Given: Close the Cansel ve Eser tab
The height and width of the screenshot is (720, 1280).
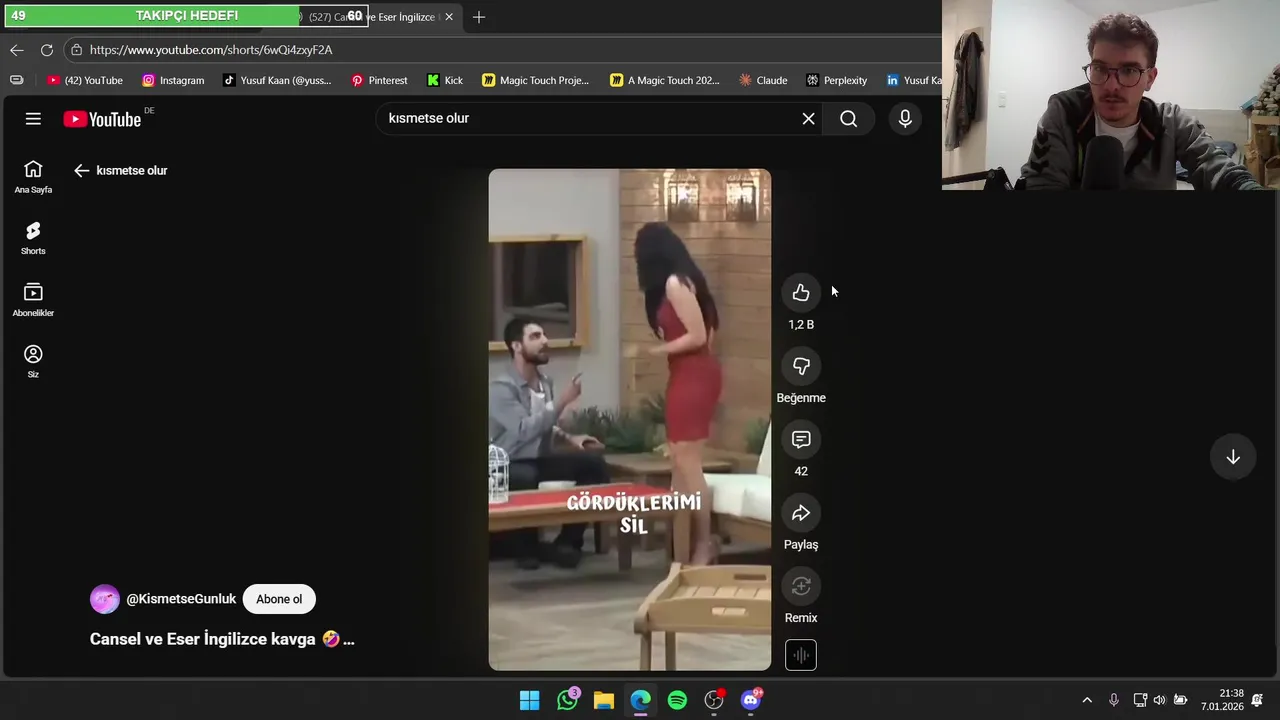Looking at the screenshot, I should pyautogui.click(x=449, y=17).
